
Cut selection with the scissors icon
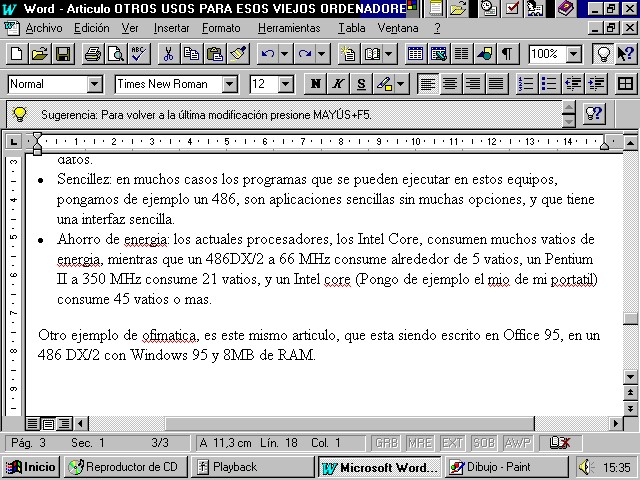click(168, 54)
